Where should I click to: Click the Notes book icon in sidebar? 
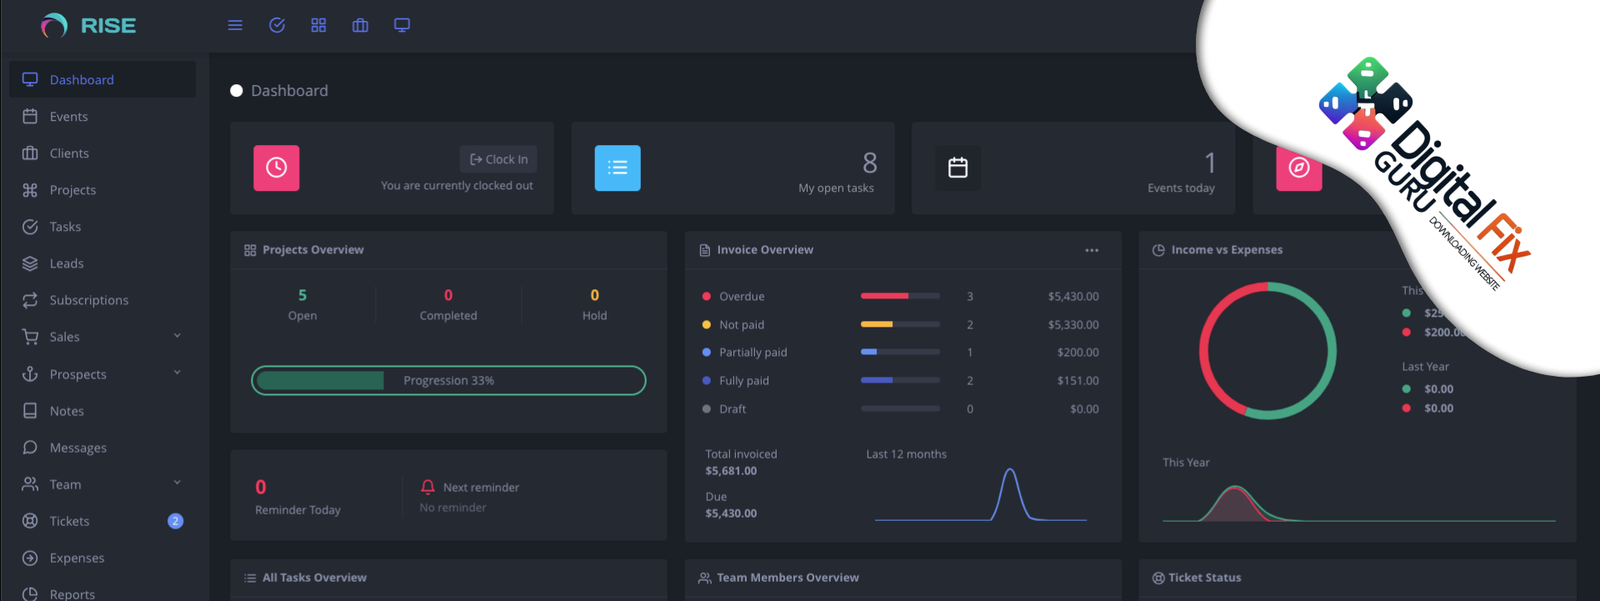pyautogui.click(x=30, y=411)
